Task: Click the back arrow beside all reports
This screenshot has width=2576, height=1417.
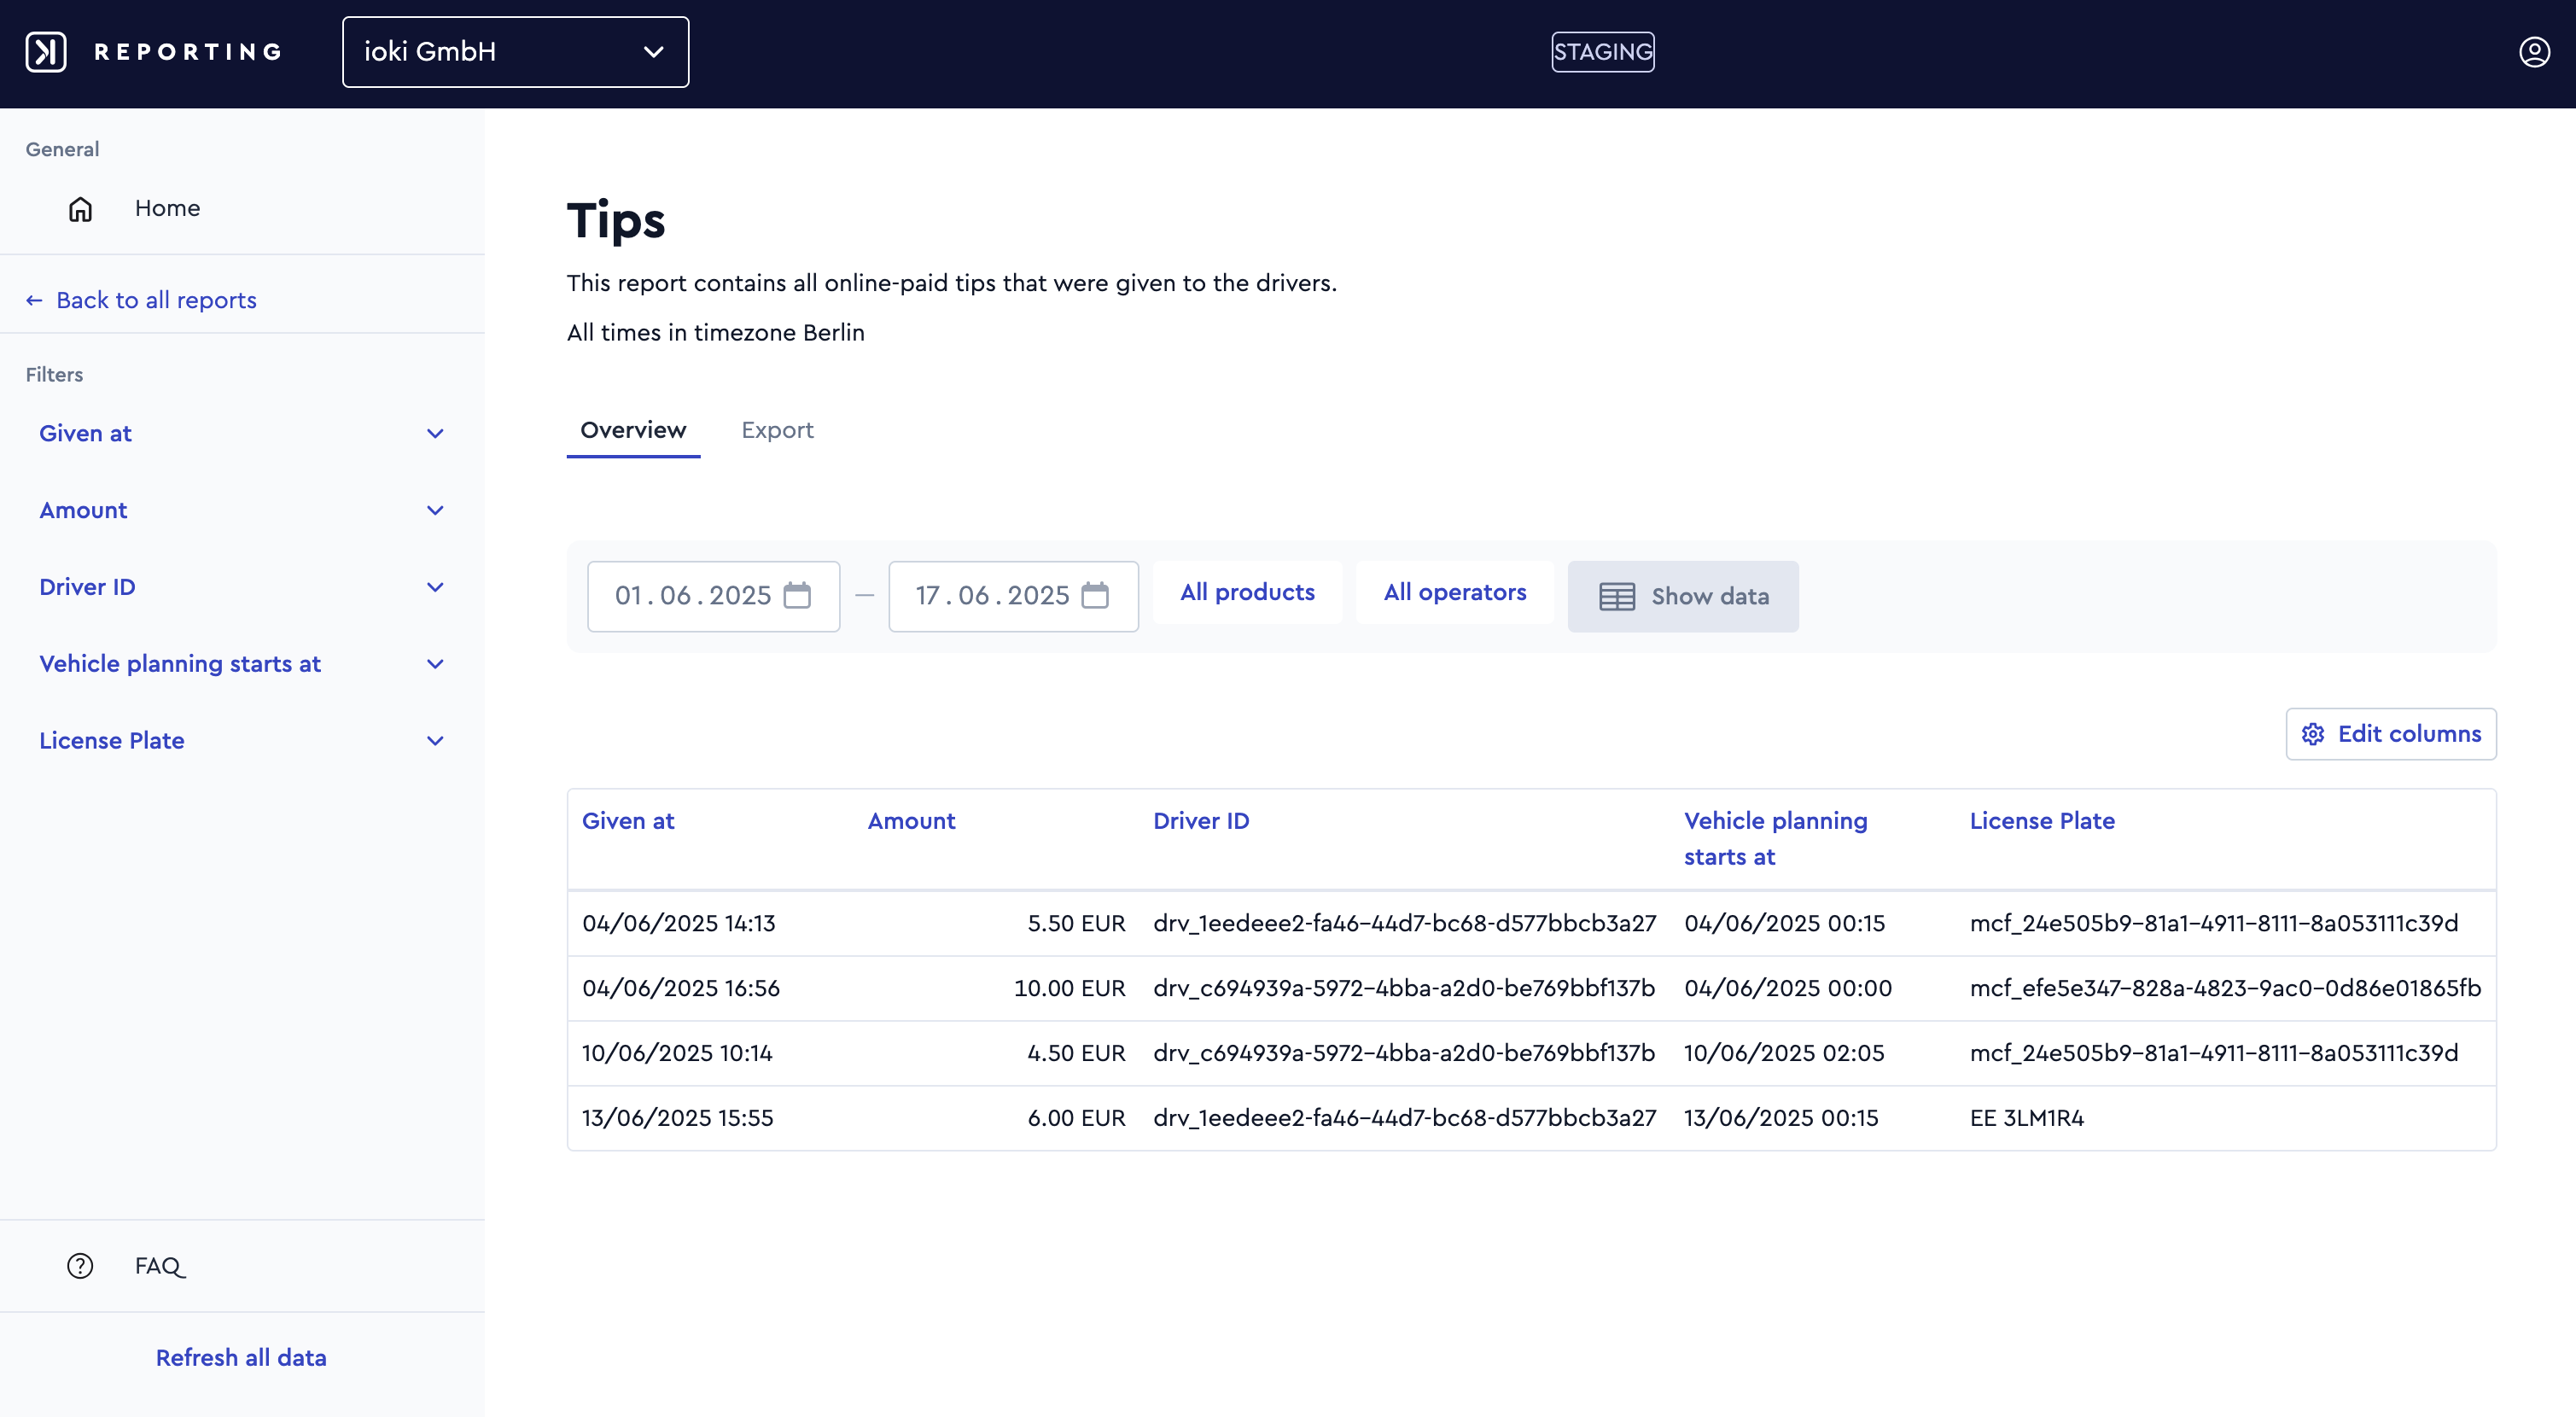Action: pos(34,300)
